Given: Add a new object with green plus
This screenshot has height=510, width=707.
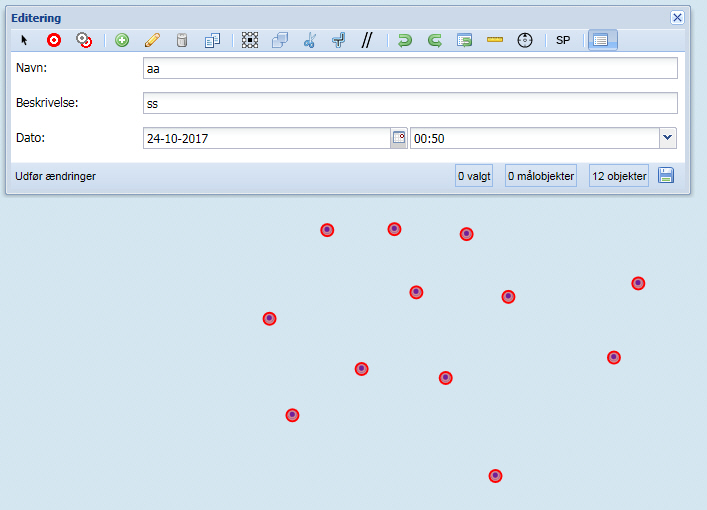Looking at the screenshot, I should pos(122,40).
